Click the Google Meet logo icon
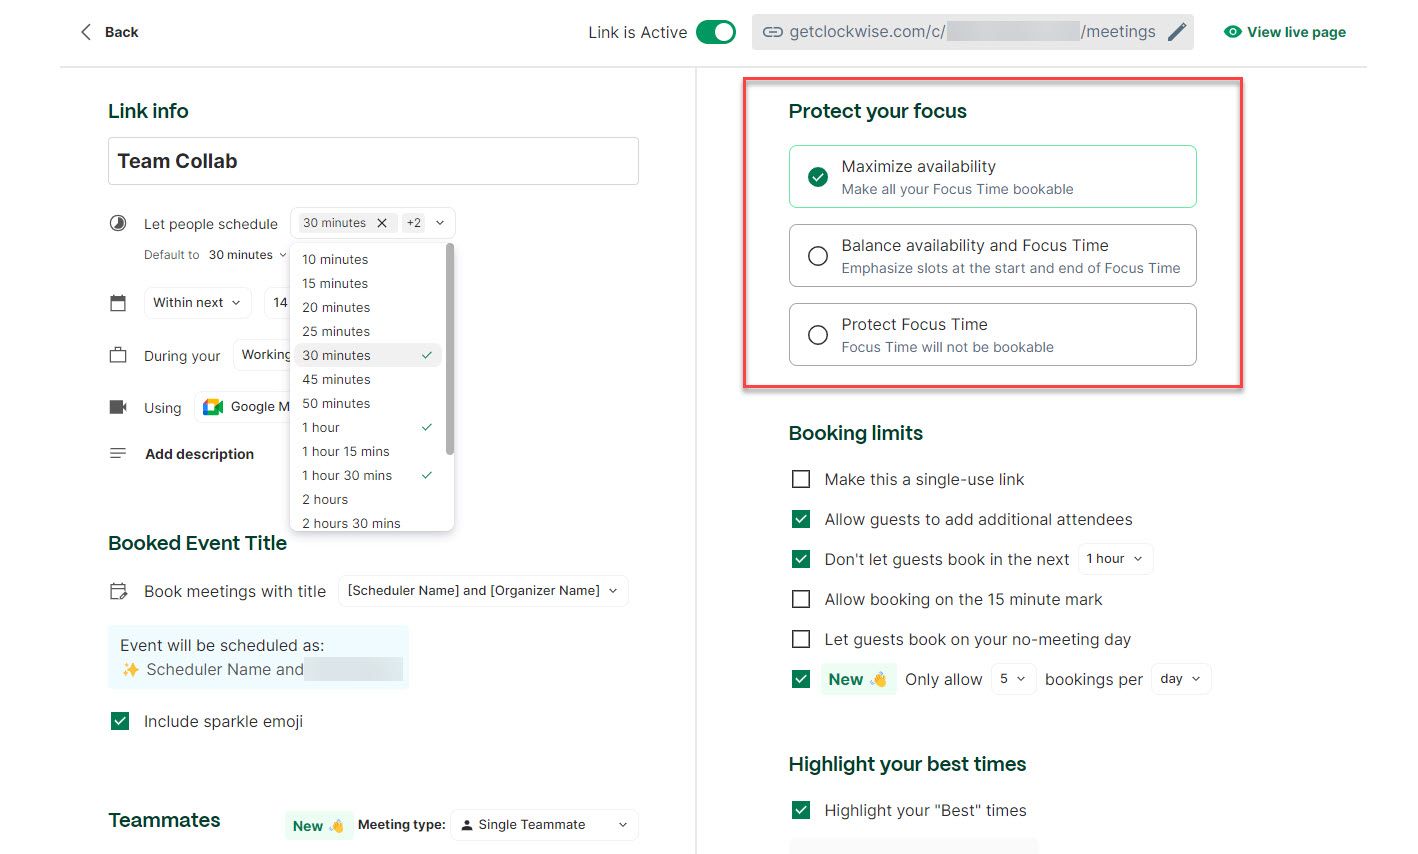The width and height of the screenshot is (1418, 854). (x=211, y=406)
